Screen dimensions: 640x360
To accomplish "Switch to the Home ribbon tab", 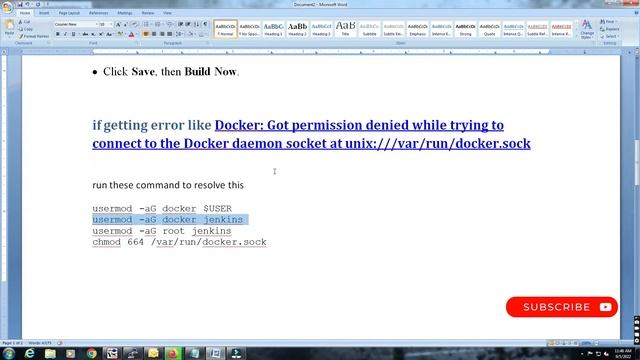I will [25, 13].
